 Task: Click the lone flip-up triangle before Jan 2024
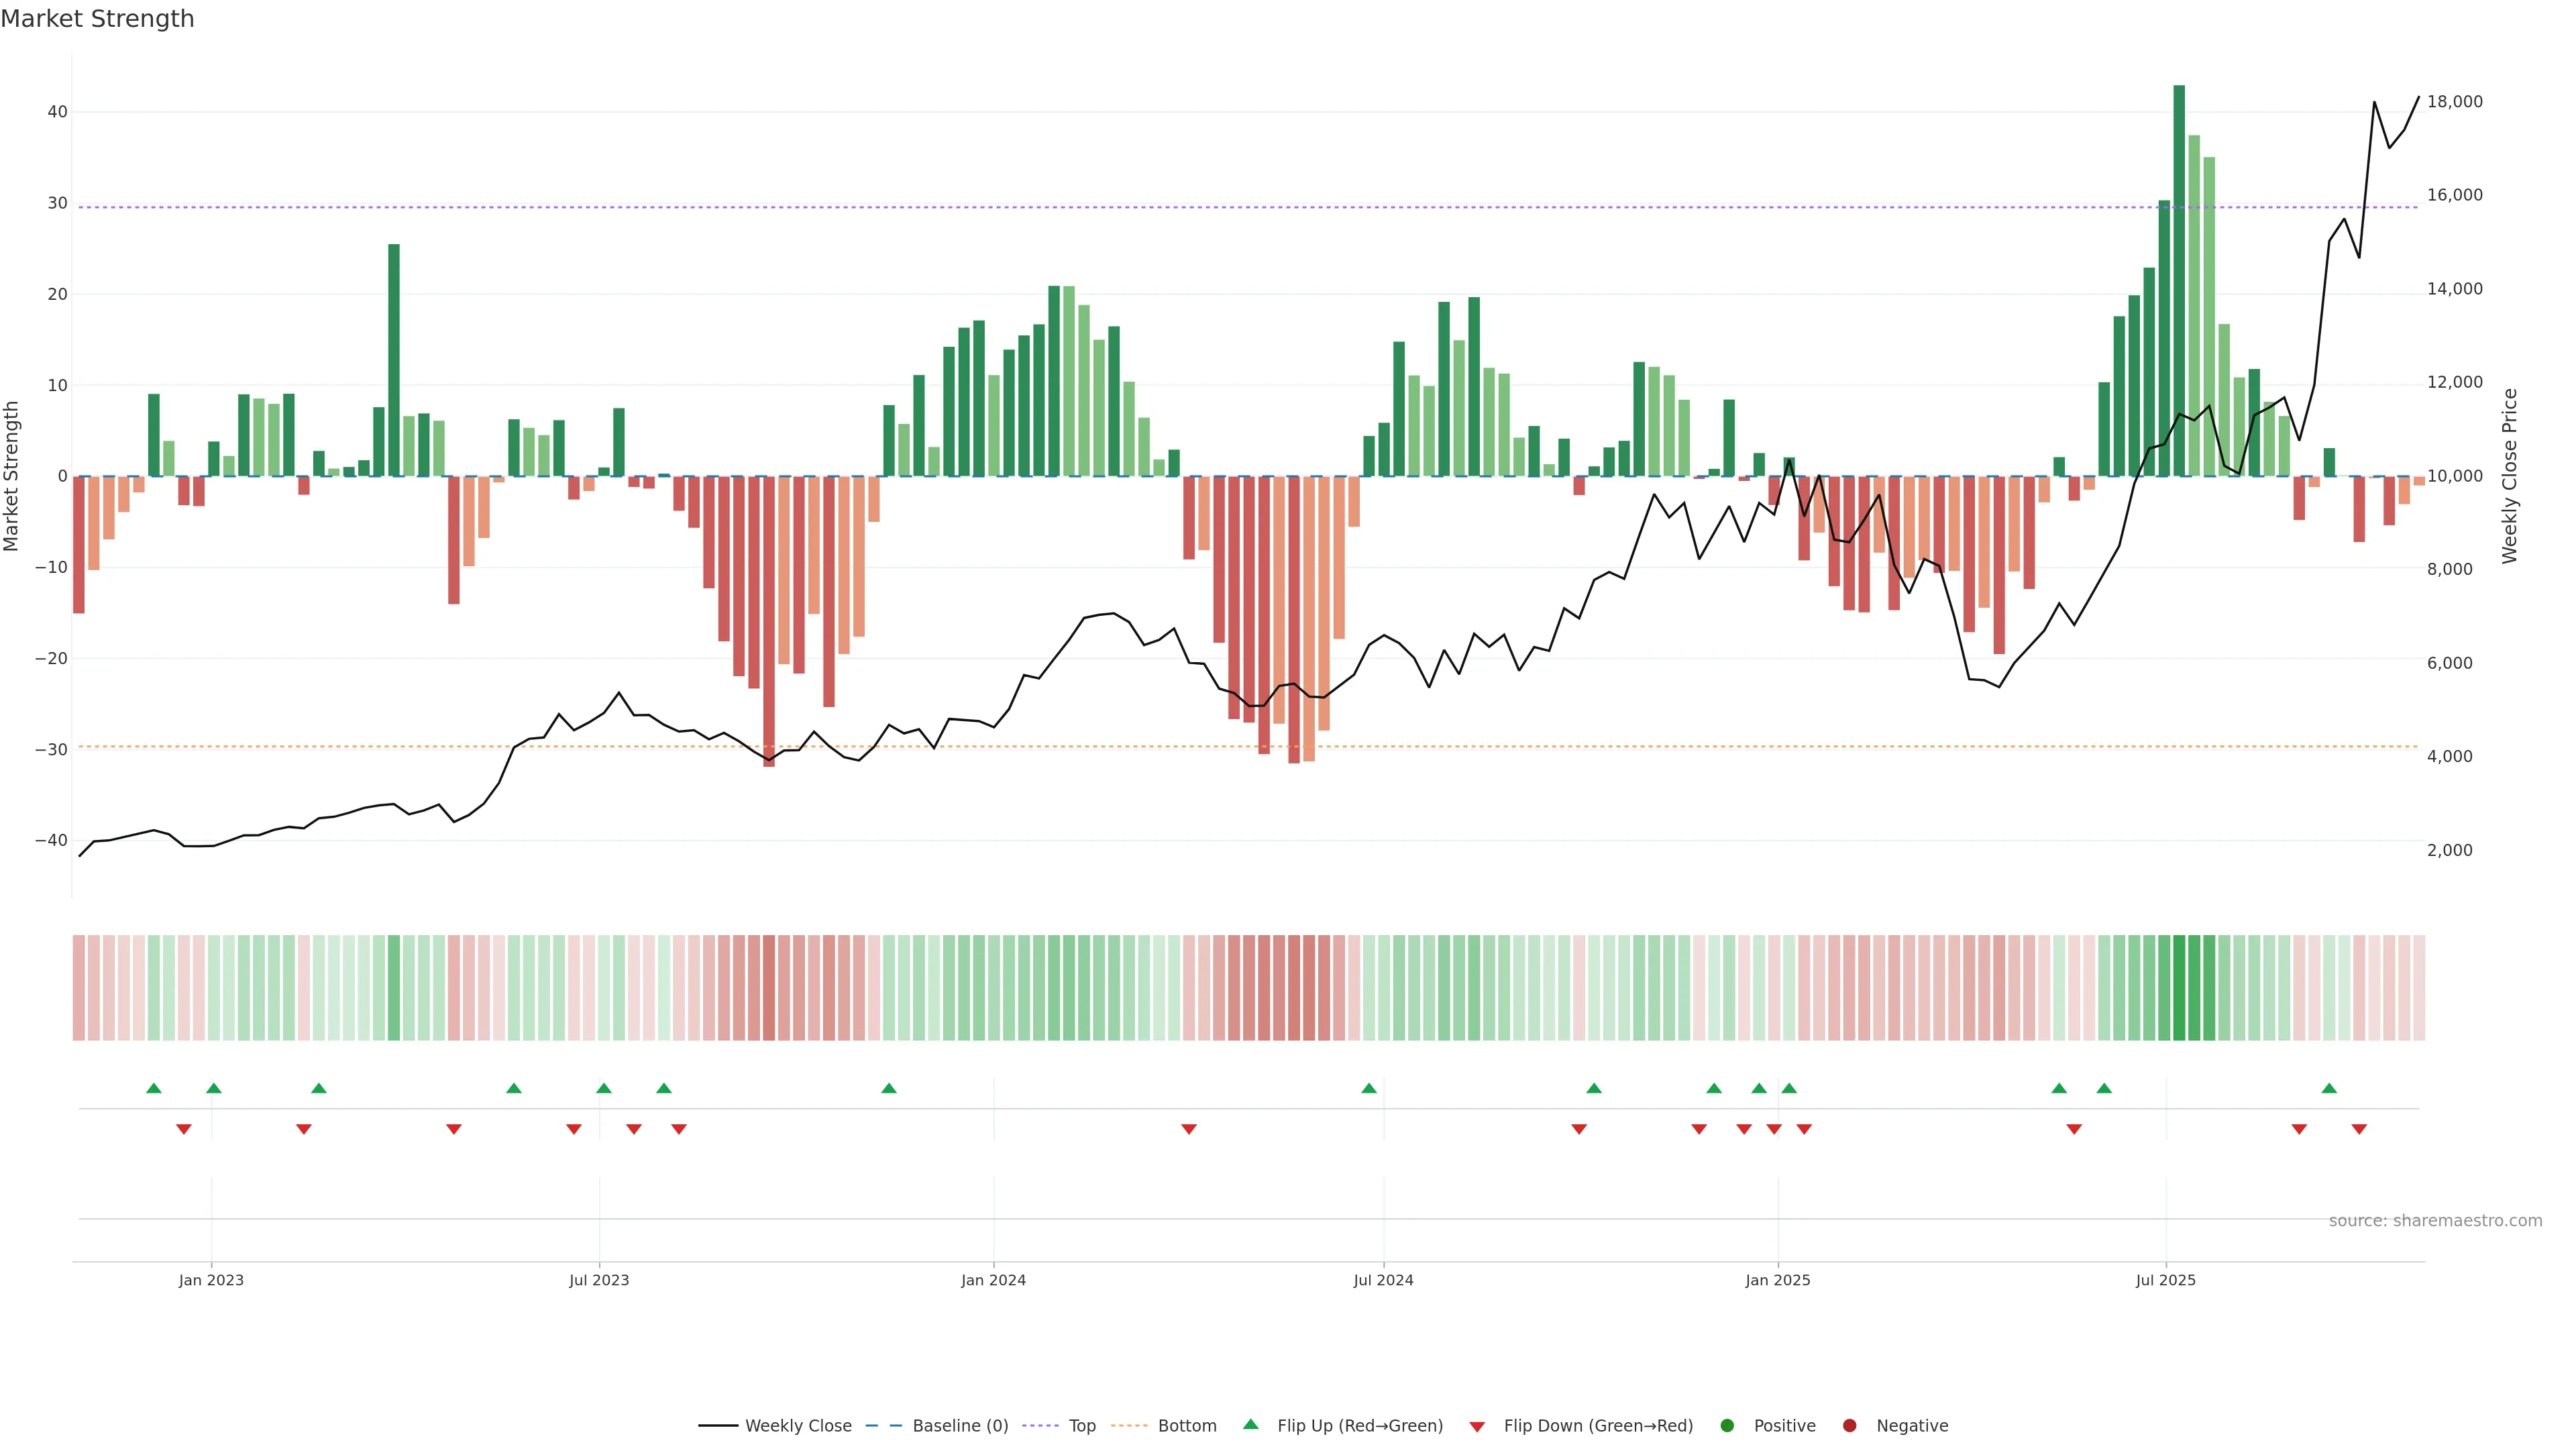889,1088
